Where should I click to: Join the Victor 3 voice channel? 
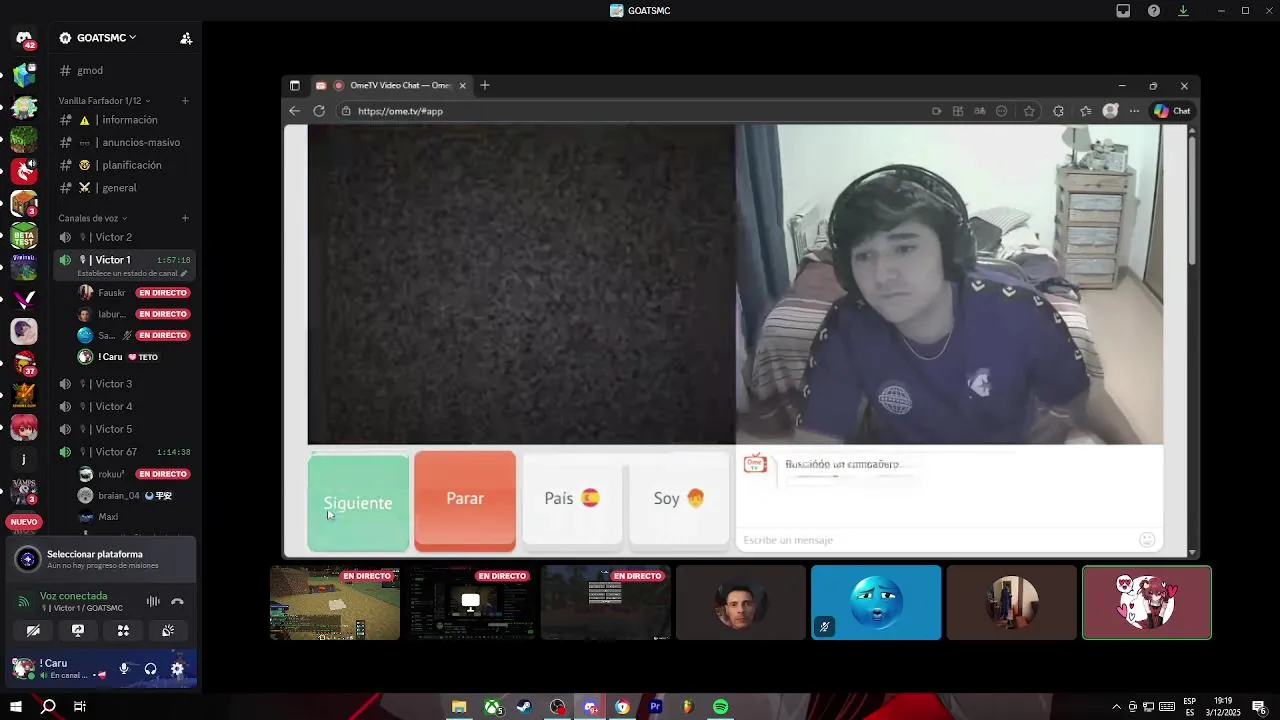[x=124, y=384]
